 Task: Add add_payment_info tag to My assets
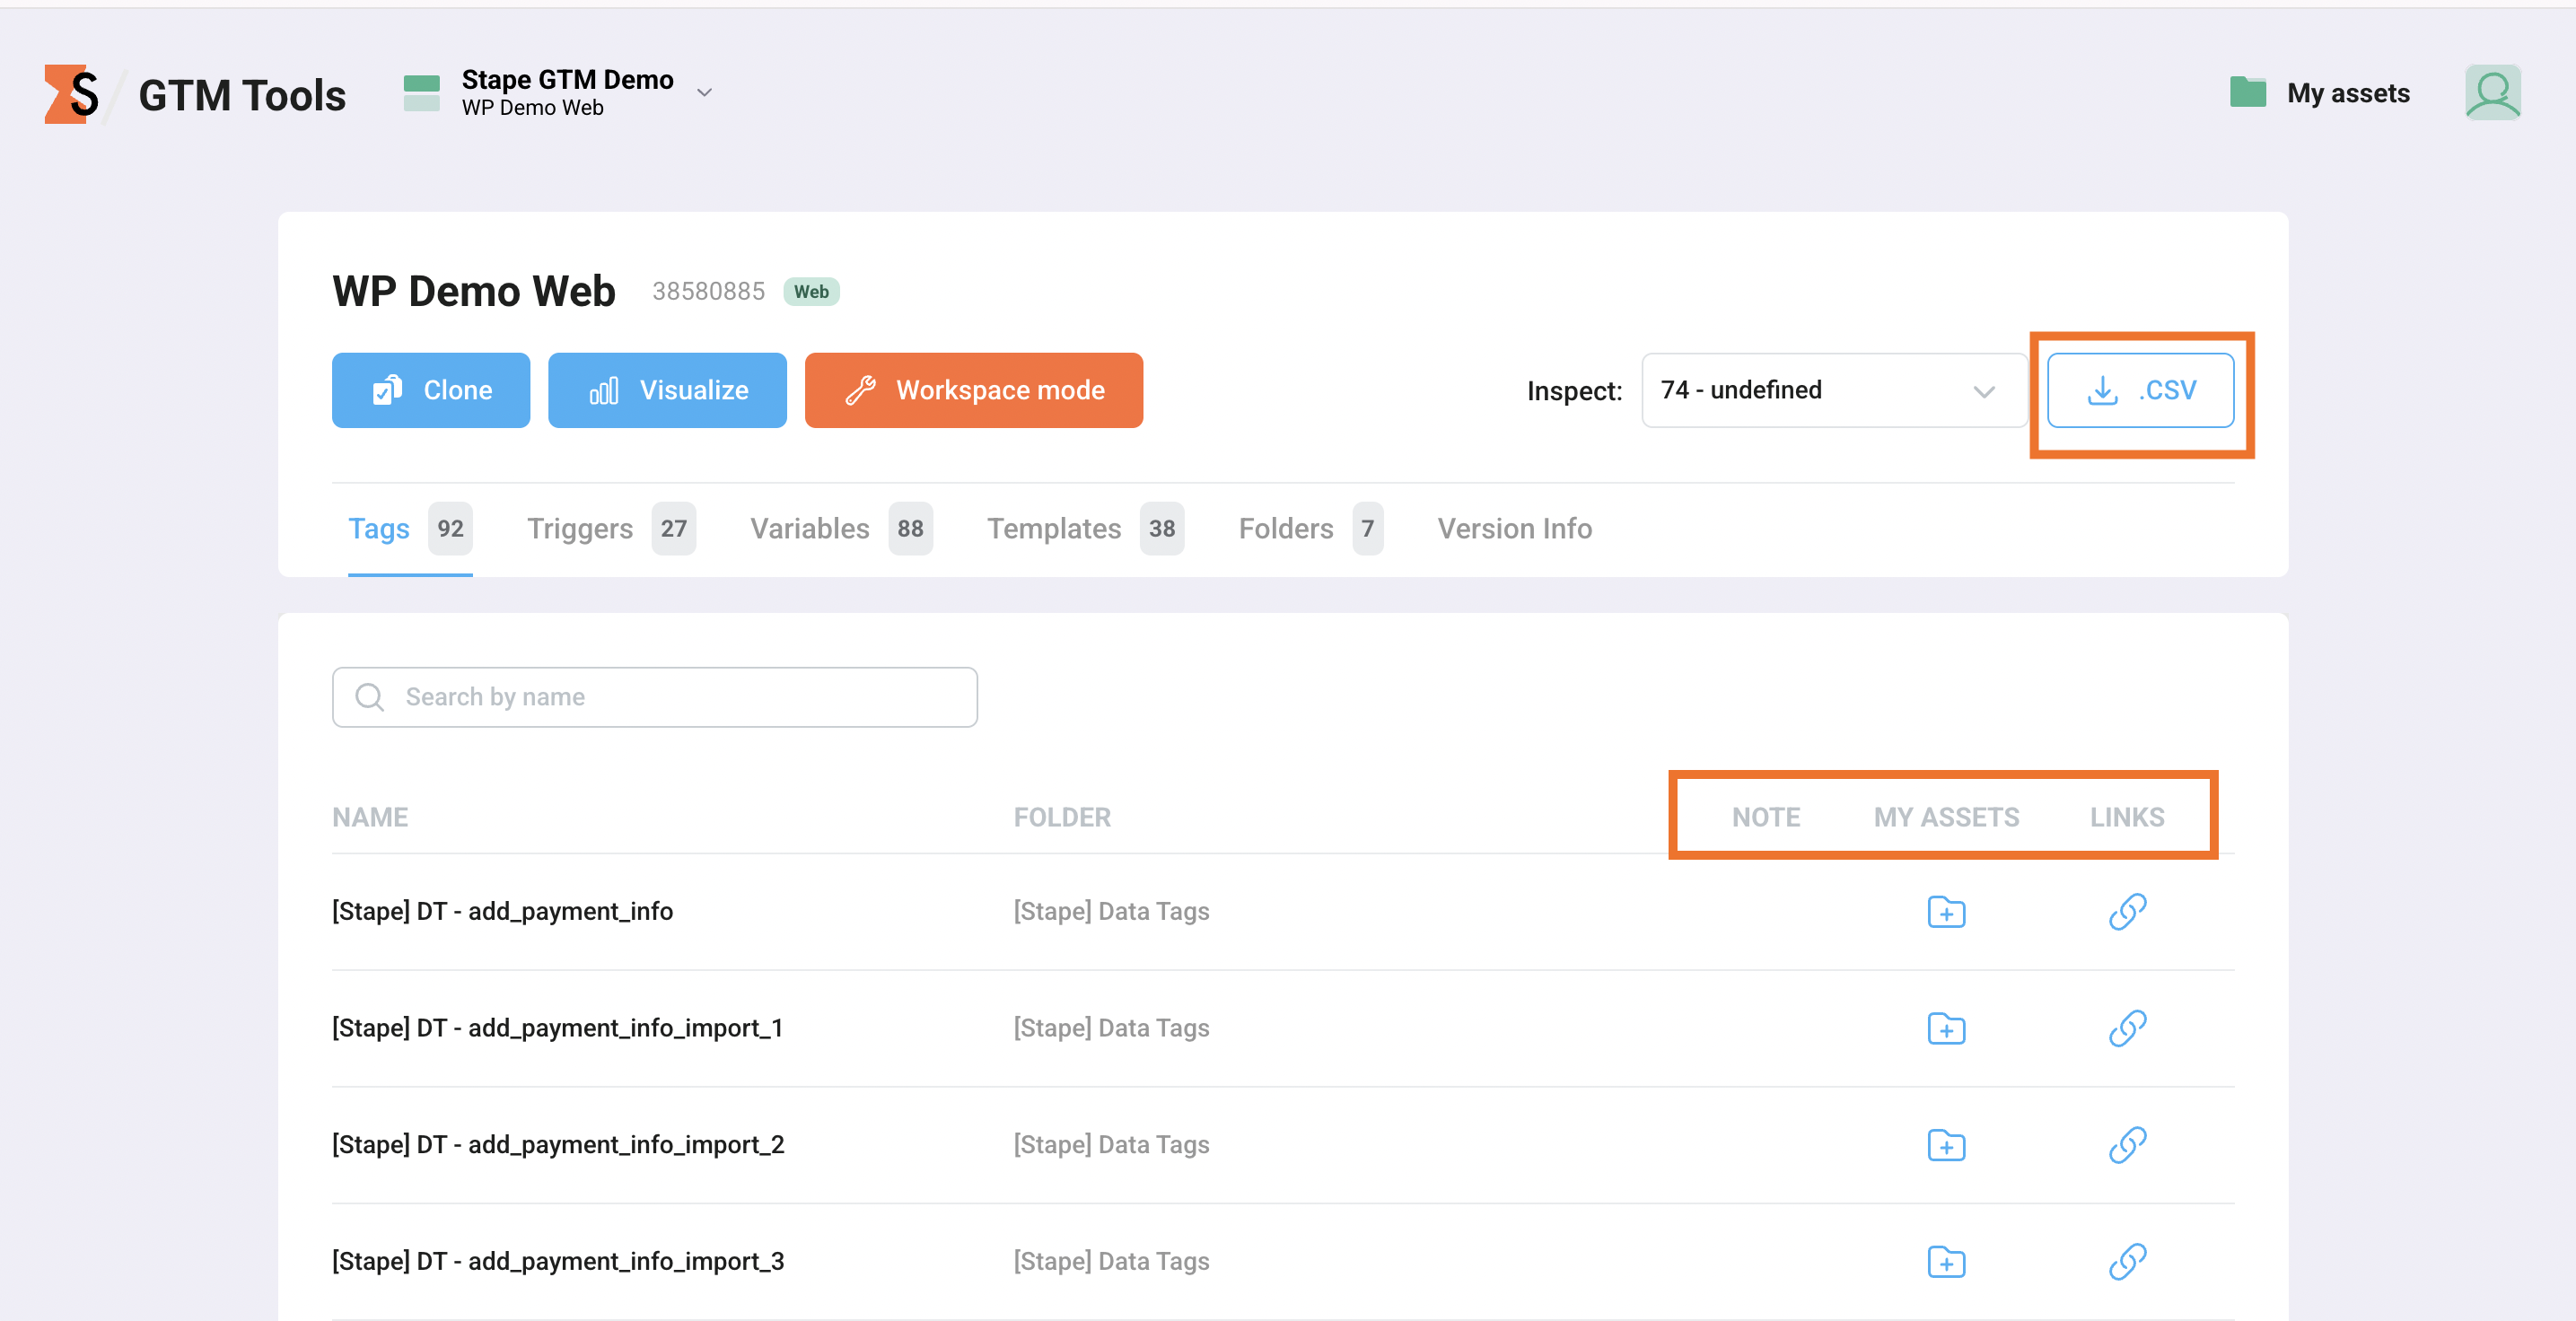[x=1946, y=912]
